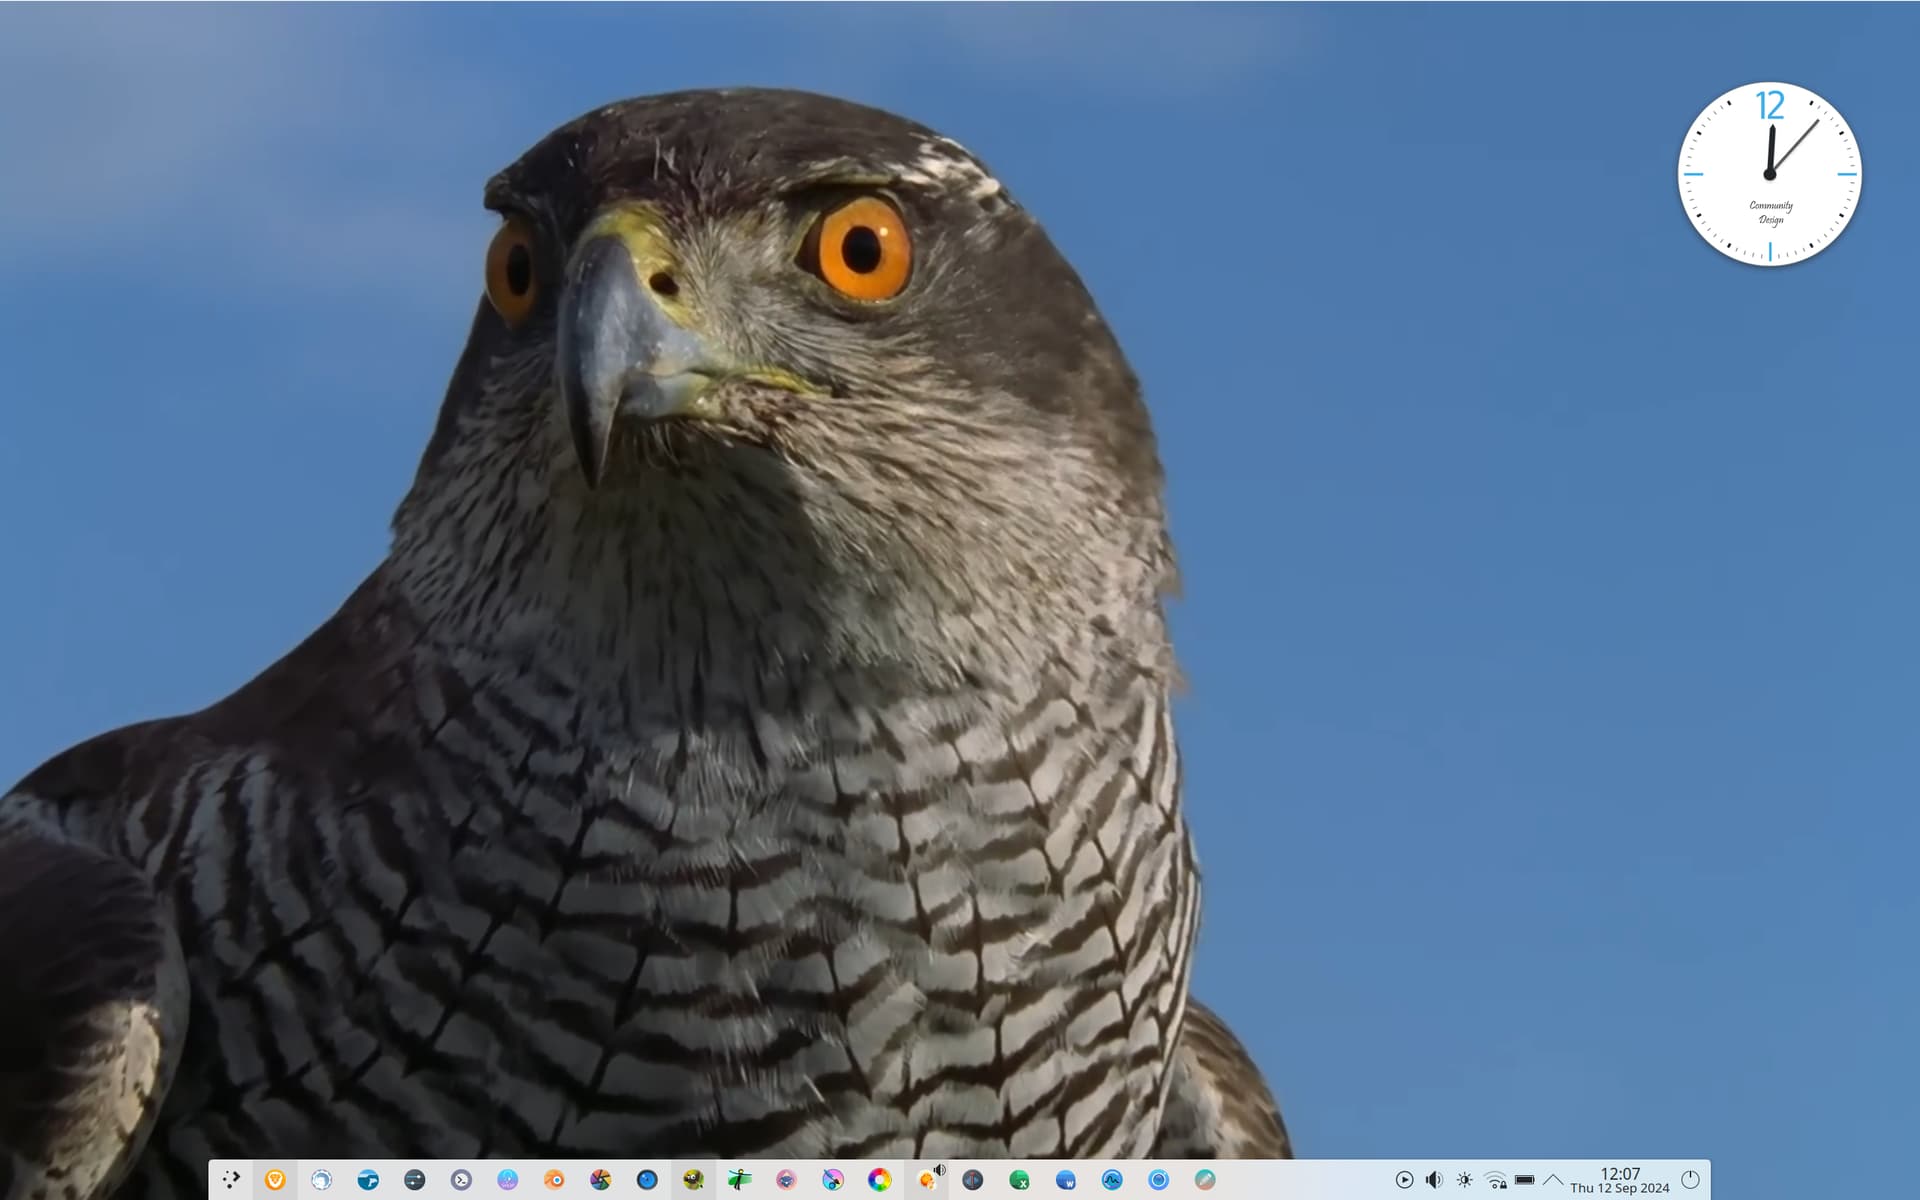The height and width of the screenshot is (1200, 1920).
Task: Launch Blender from the taskbar
Action: point(554,1180)
